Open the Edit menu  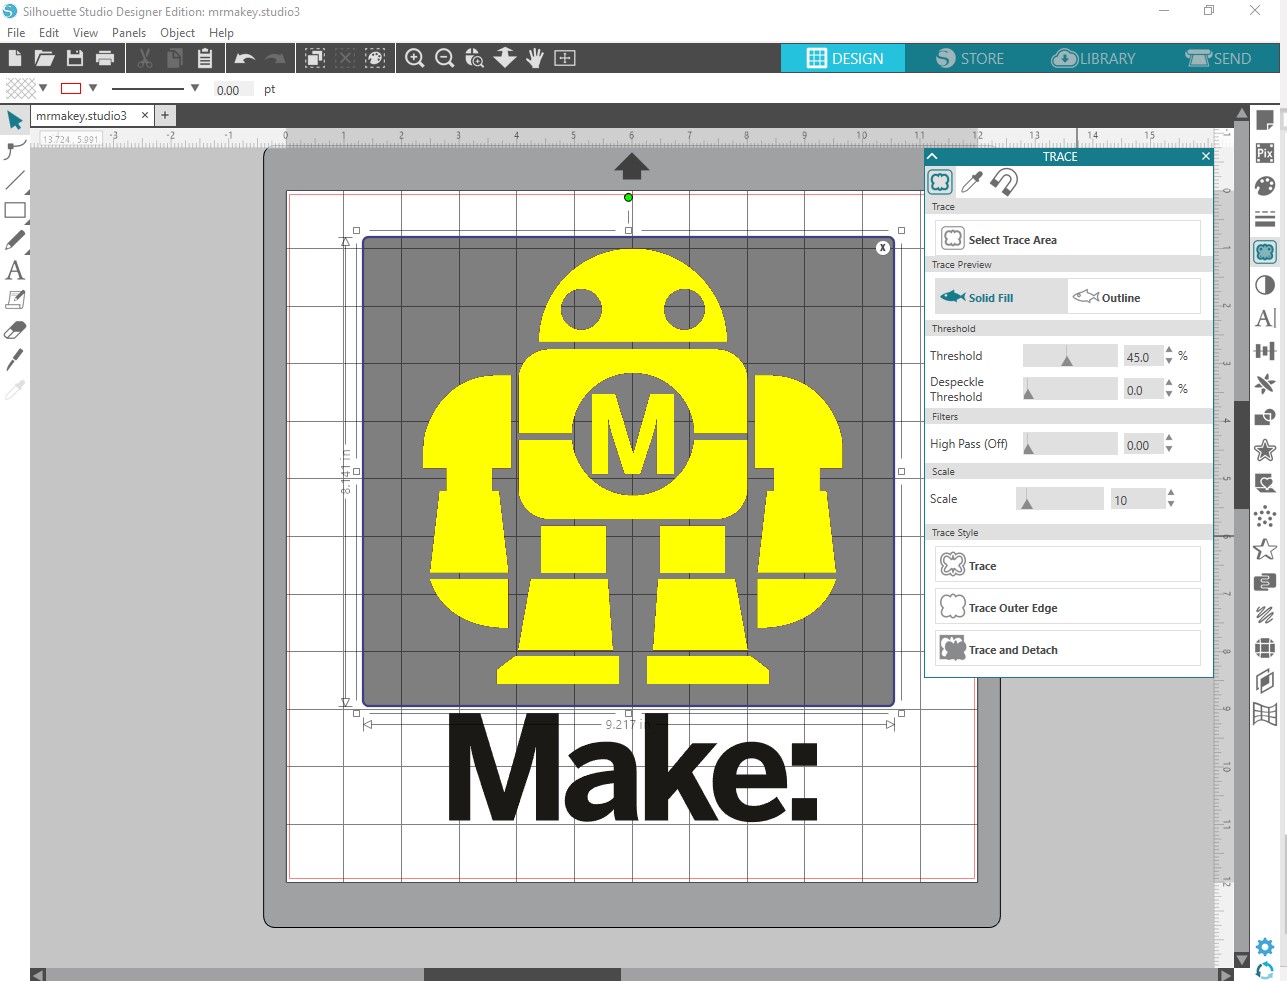[x=49, y=32]
